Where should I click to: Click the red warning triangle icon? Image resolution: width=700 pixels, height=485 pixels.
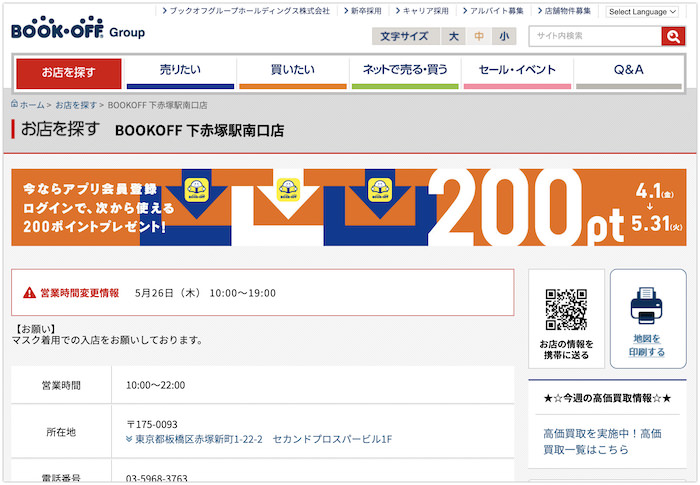click(29, 293)
